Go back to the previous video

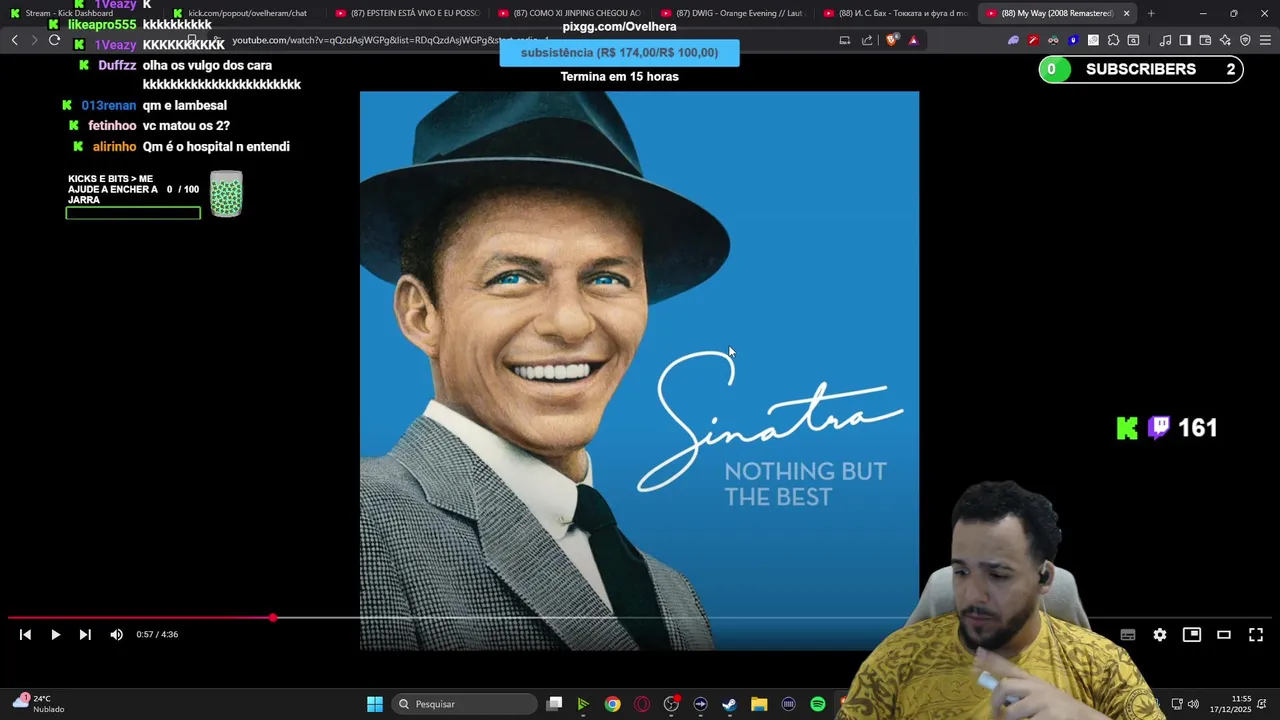tap(25, 634)
